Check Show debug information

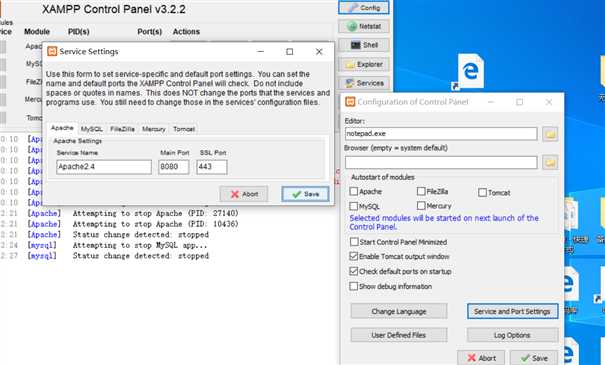[354, 286]
